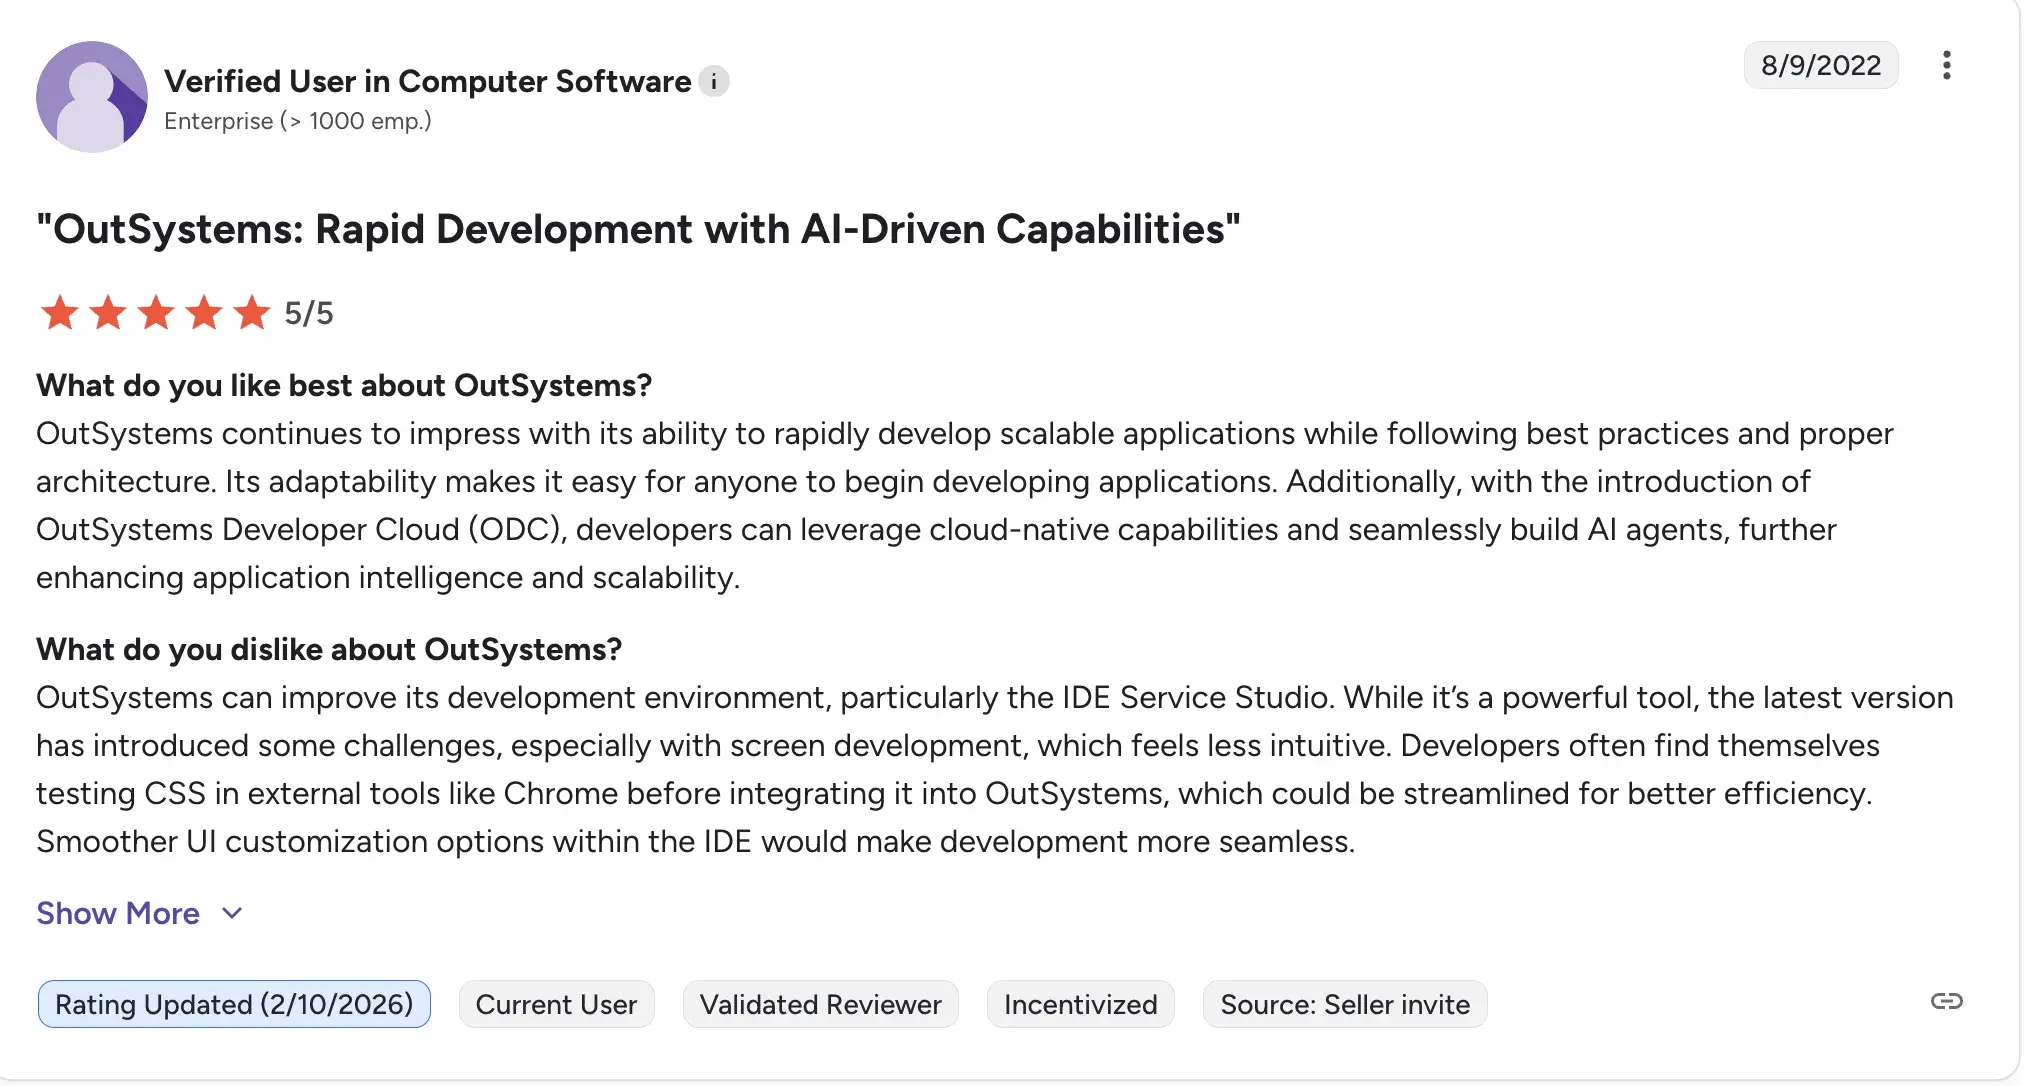Open the overflow menu for this review
The image size is (2032, 1086).
point(1947,64)
